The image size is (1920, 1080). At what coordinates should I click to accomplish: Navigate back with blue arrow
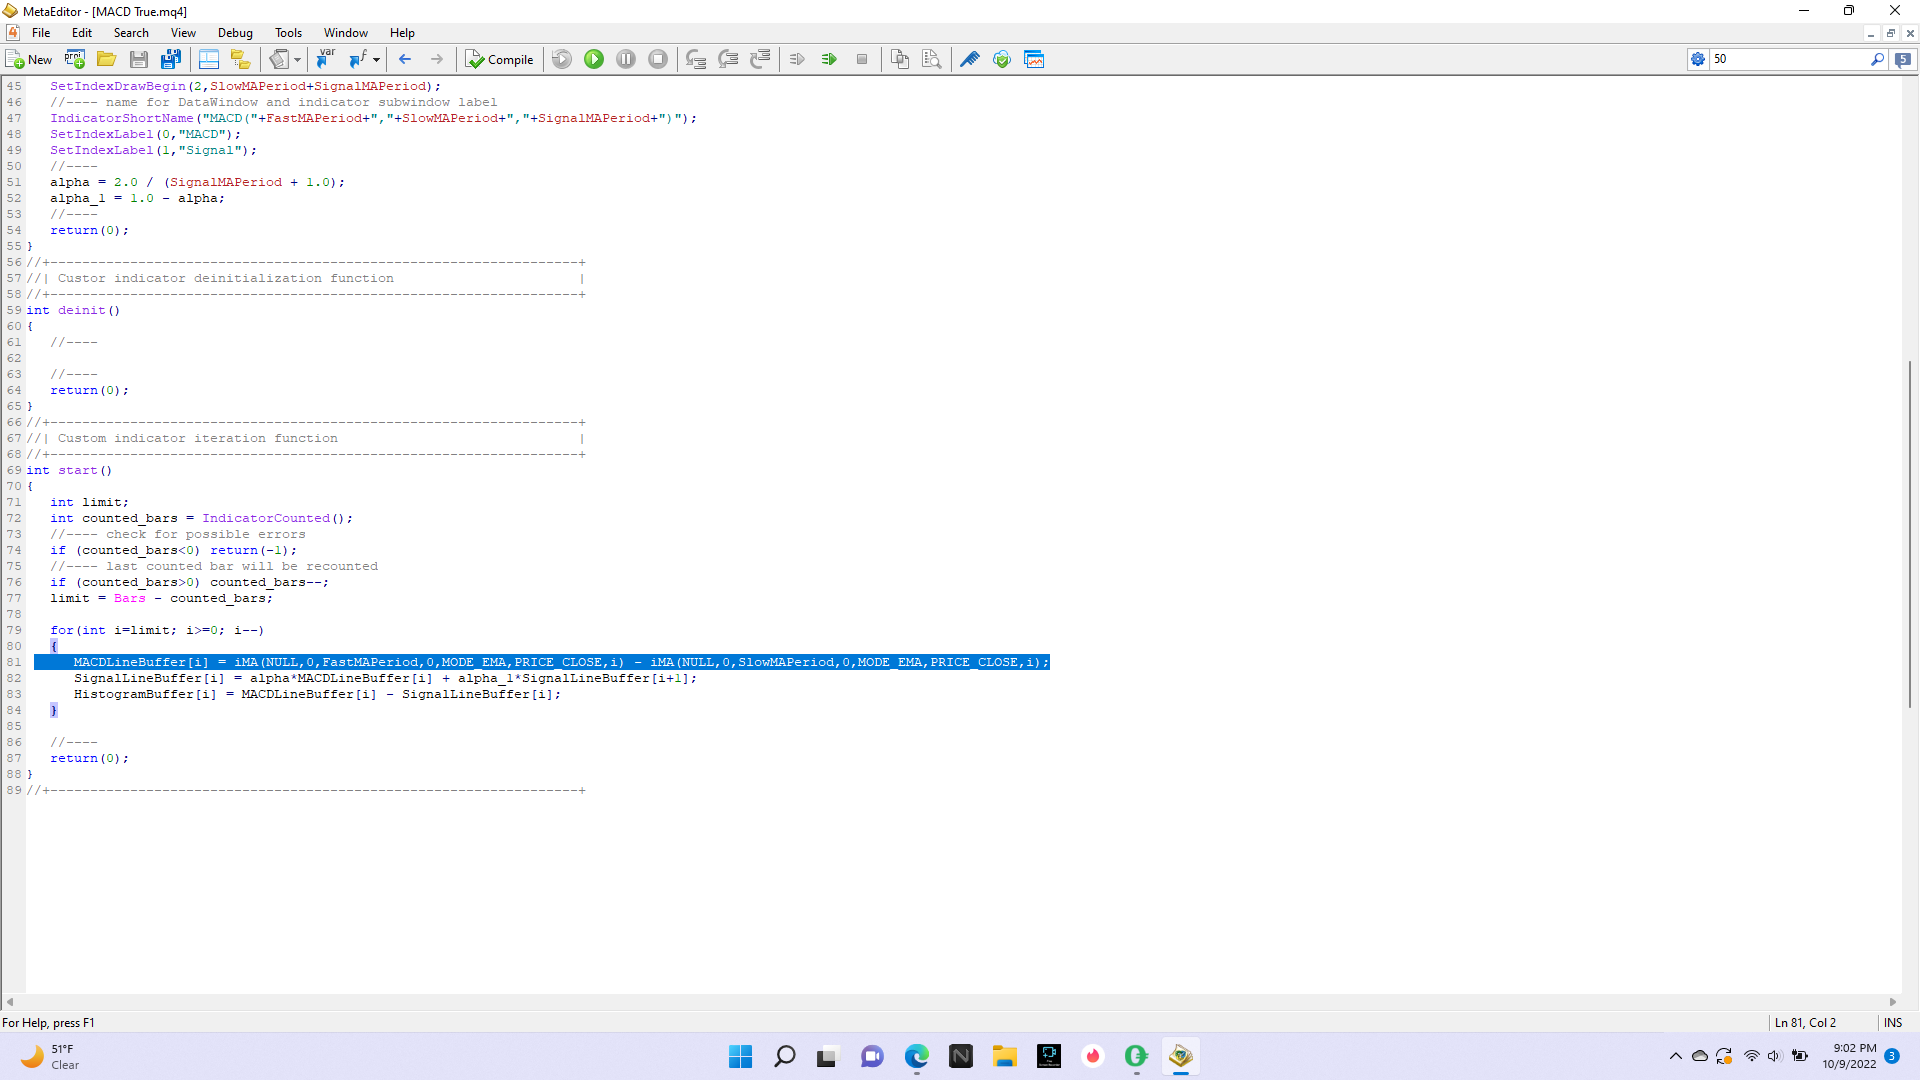pos(405,59)
